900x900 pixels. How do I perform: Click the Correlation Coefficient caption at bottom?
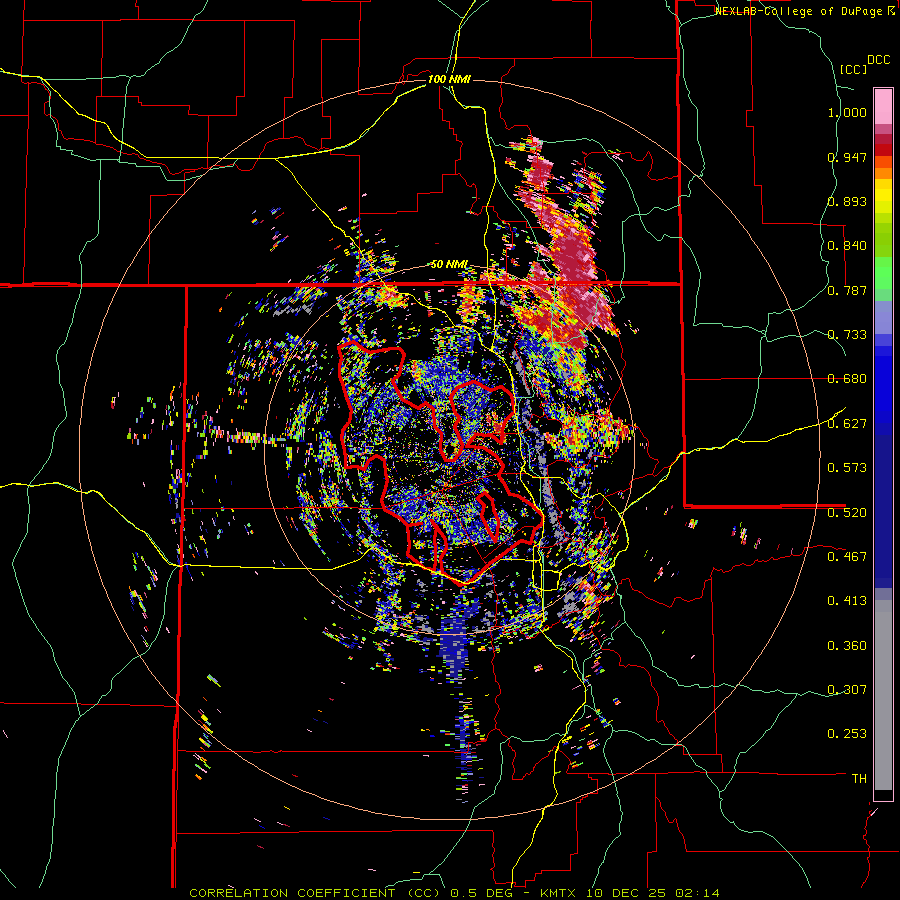454,893
